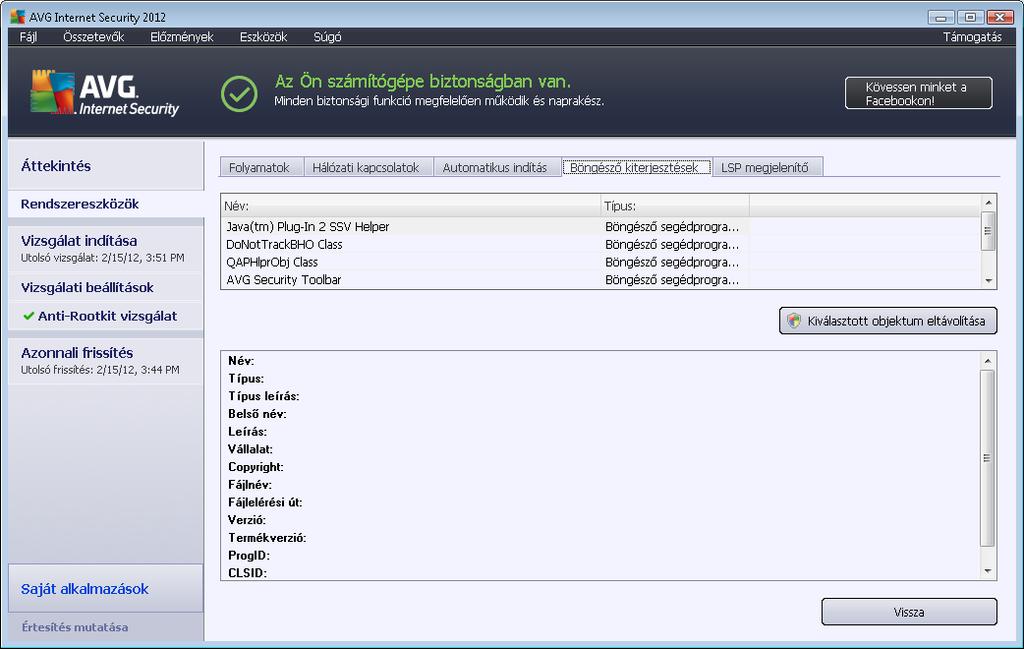Click Kiválasztott objektum eltávolítása button

[x=888, y=321]
